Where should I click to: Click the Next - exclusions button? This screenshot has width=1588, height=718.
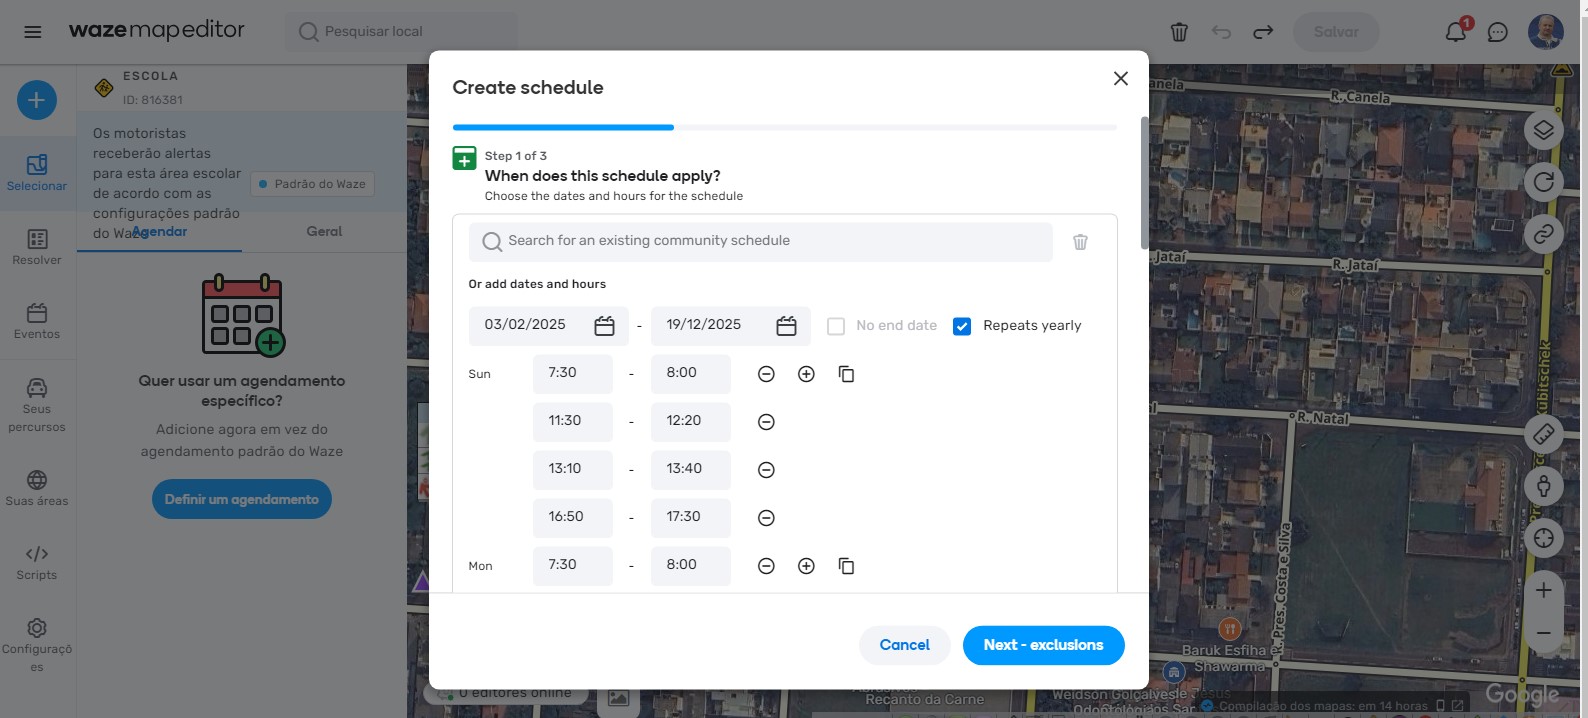[1043, 645]
